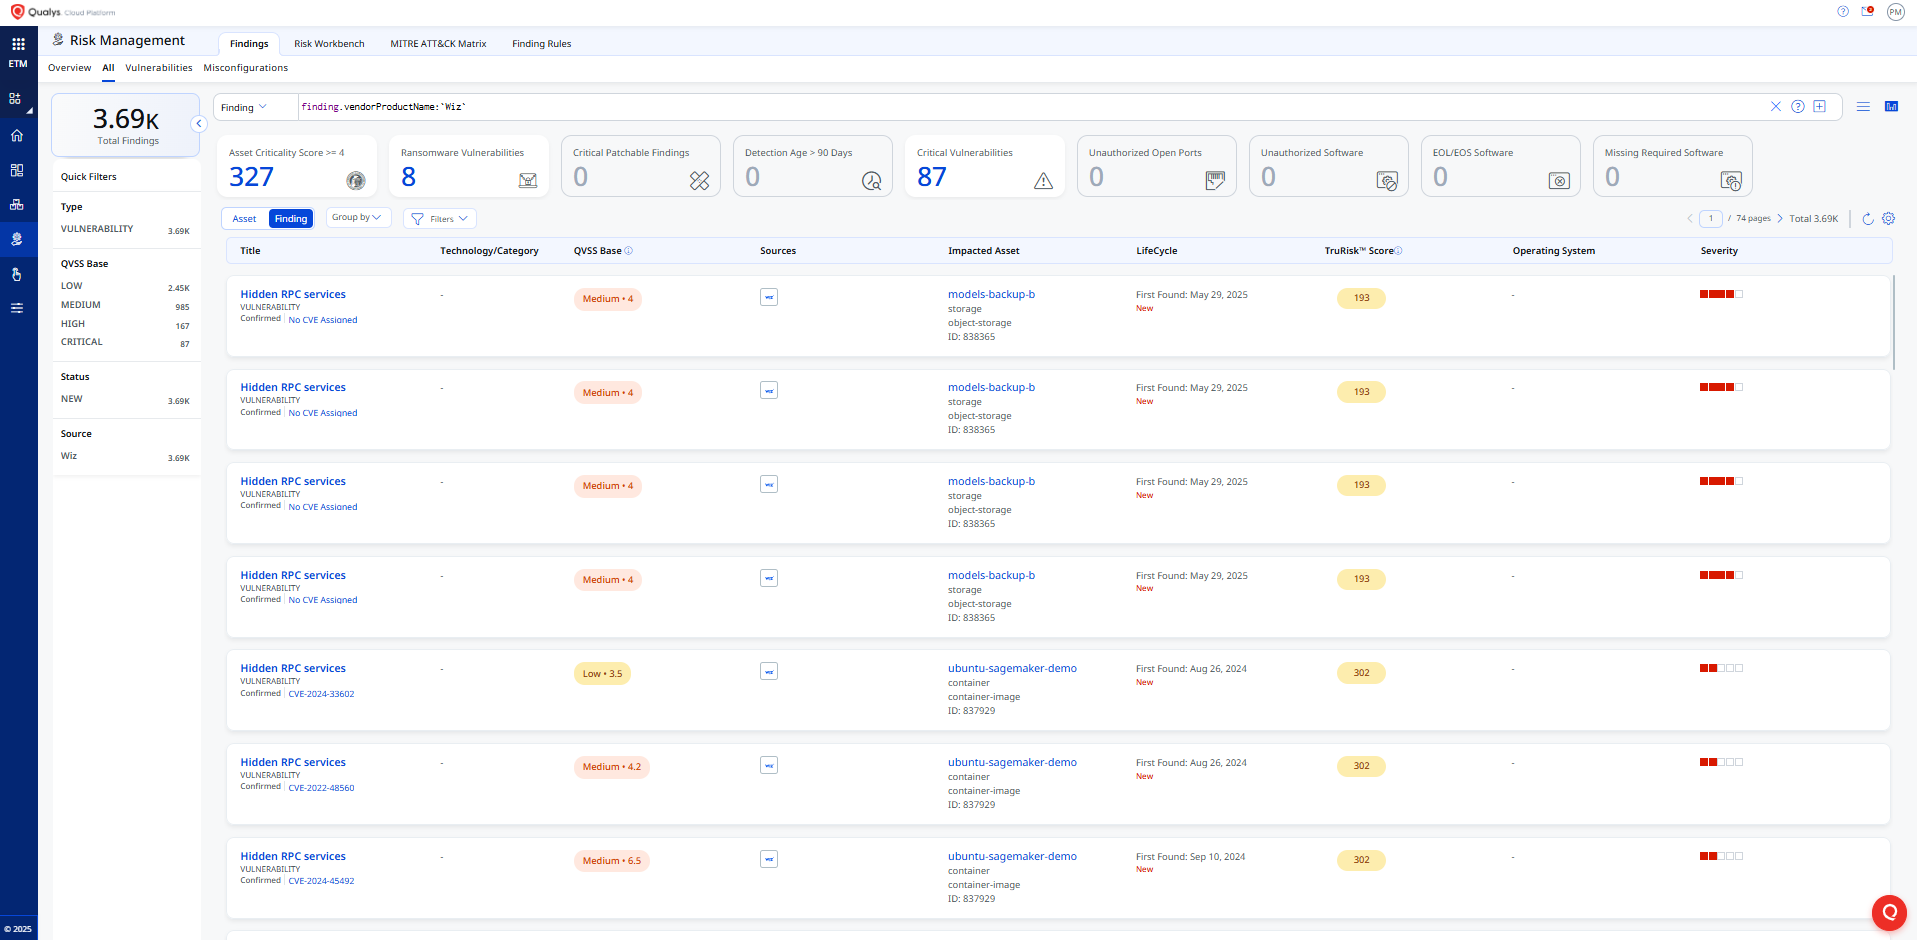Image resolution: width=1917 pixels, height=940 pixels.
Task: Refresh the findings list
Action: (1867, 219)
